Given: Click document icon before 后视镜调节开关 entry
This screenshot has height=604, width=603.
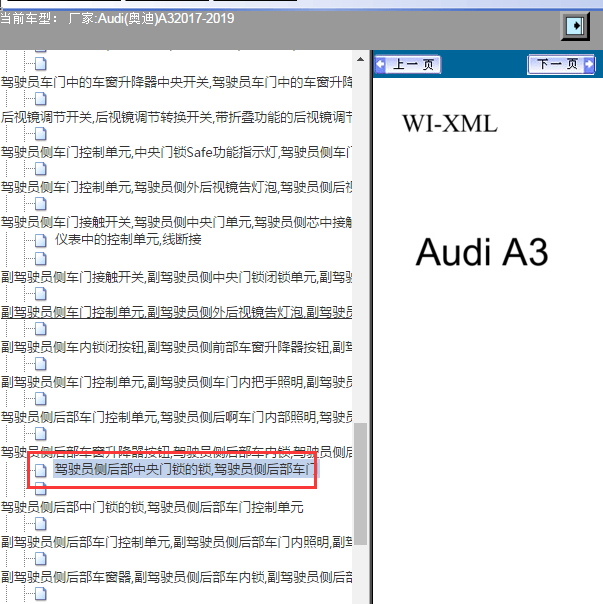Looking at the screenshot, I should 40,99.
